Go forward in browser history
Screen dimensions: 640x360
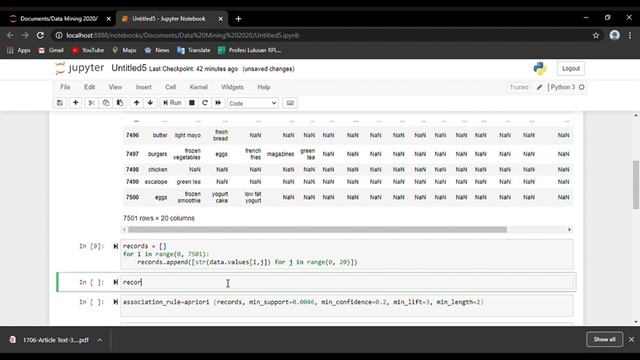coord(25,36)
